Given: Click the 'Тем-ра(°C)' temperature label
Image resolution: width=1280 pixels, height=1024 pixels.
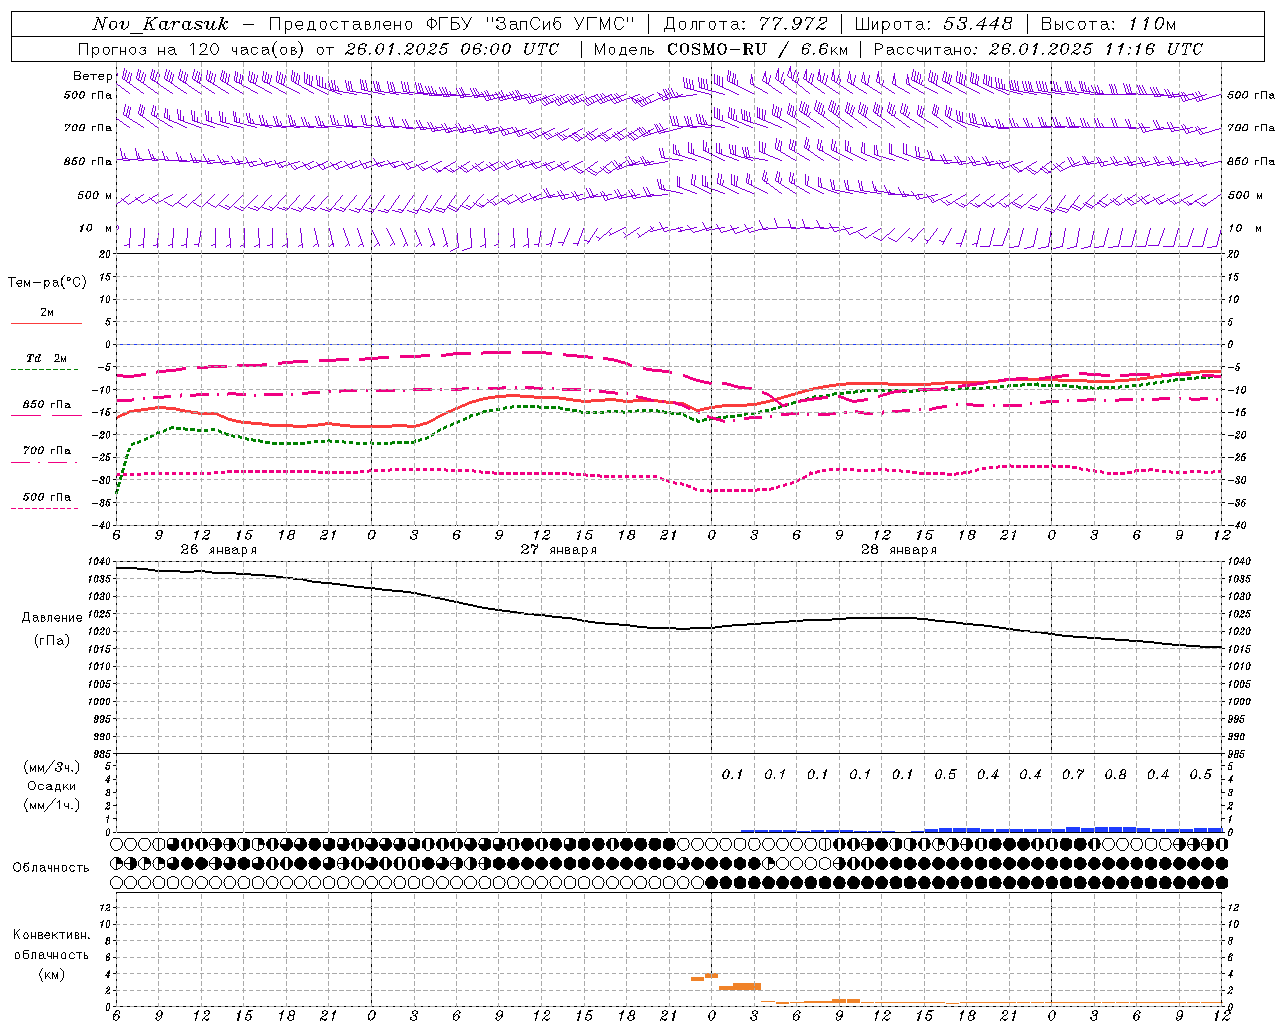Looking at the screenshot, I should point(47,283).
